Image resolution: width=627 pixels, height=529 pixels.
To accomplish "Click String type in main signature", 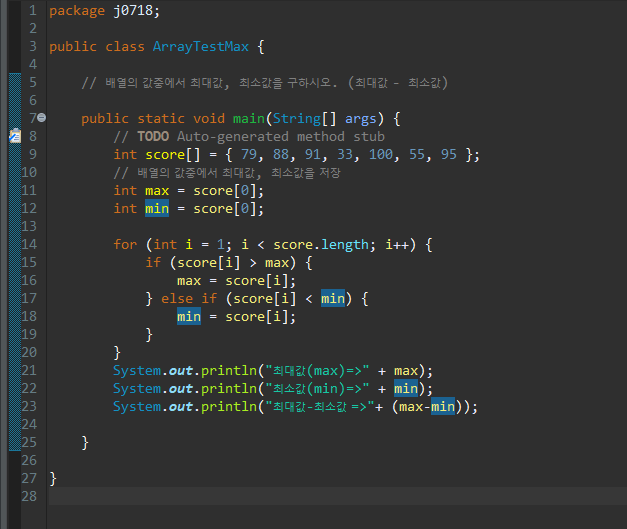I will click(297, 119).
